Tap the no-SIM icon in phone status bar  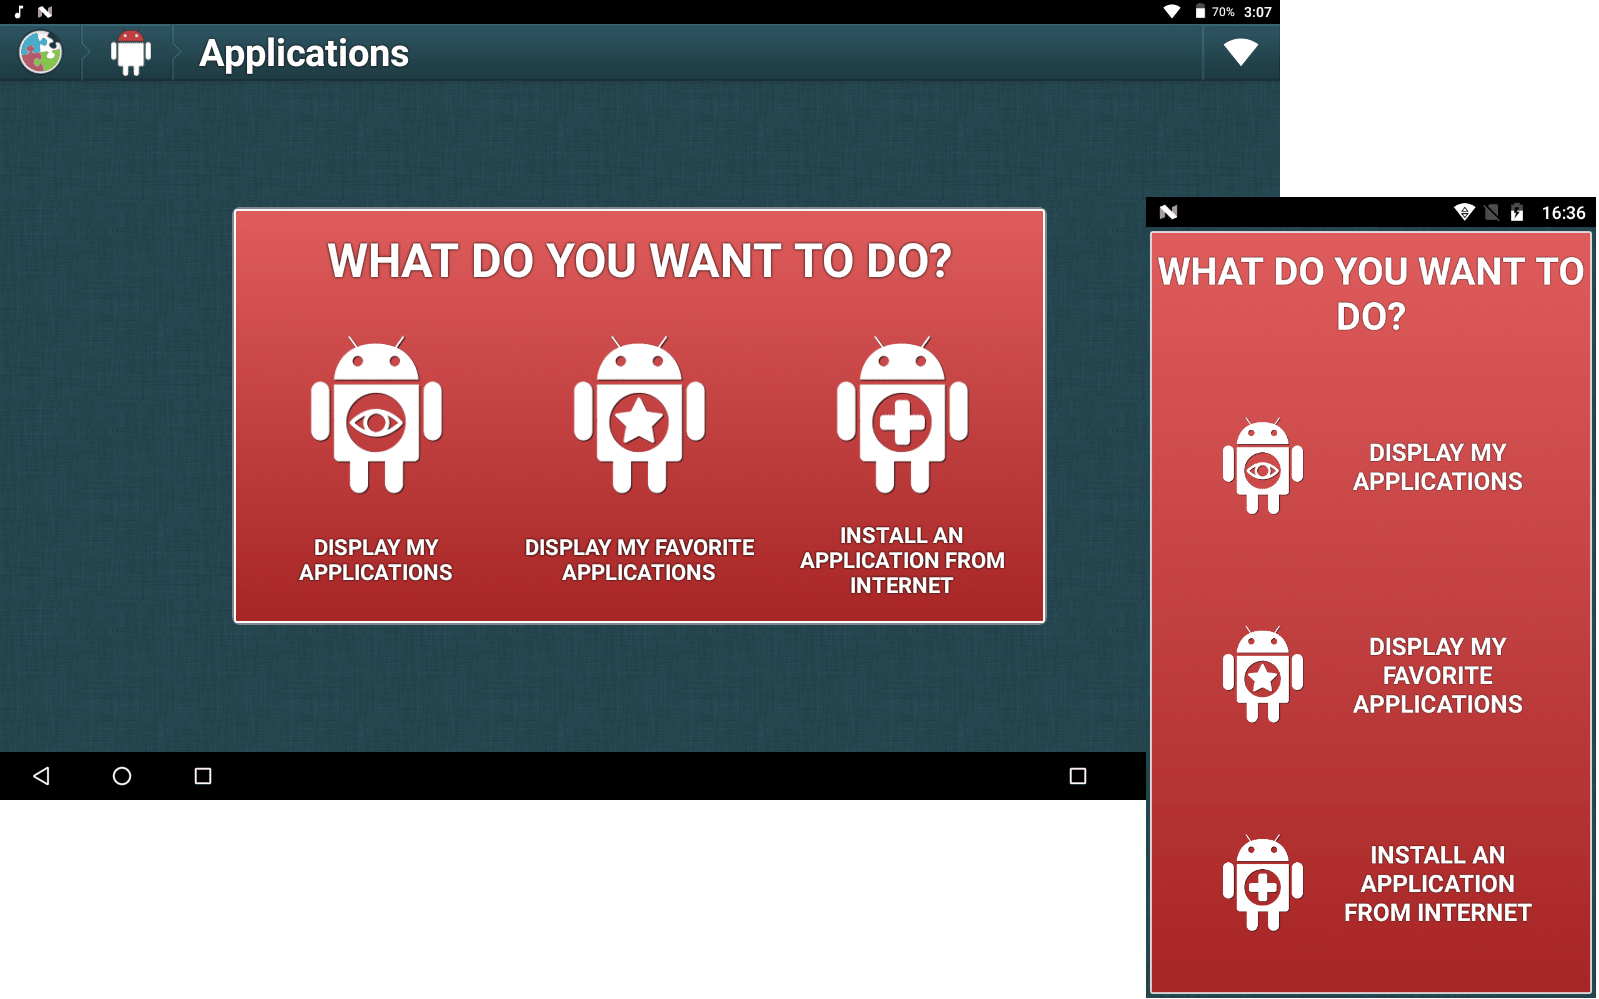(1492, 212)
